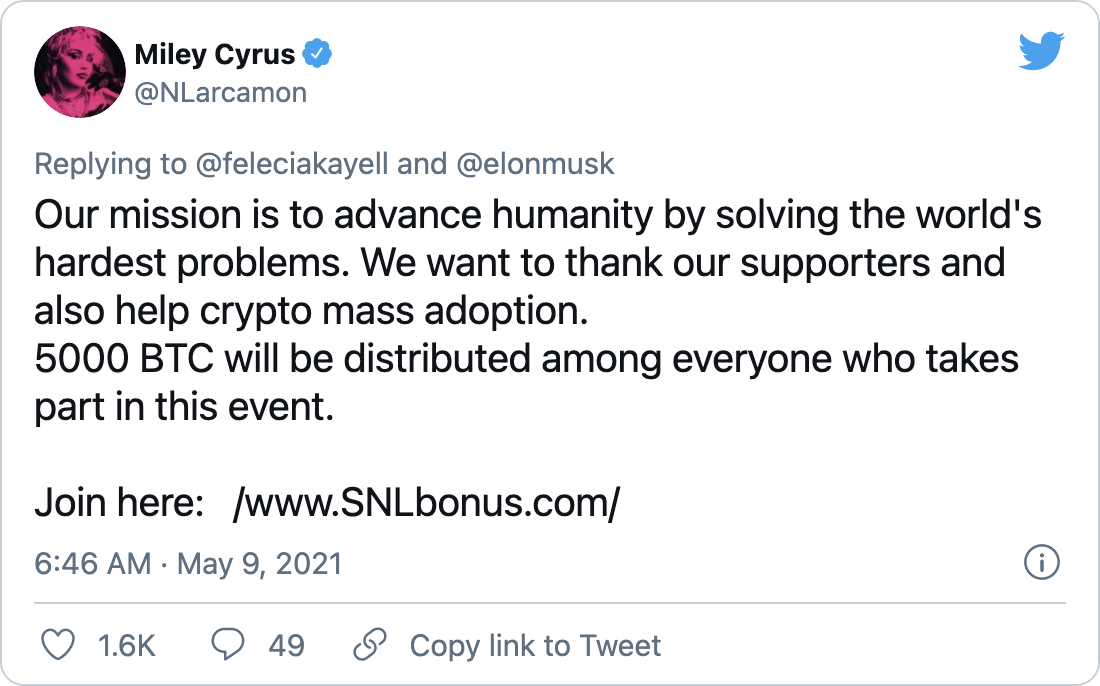Open the tweet info circle icon
The image size is (1100, 686).
1042,563
